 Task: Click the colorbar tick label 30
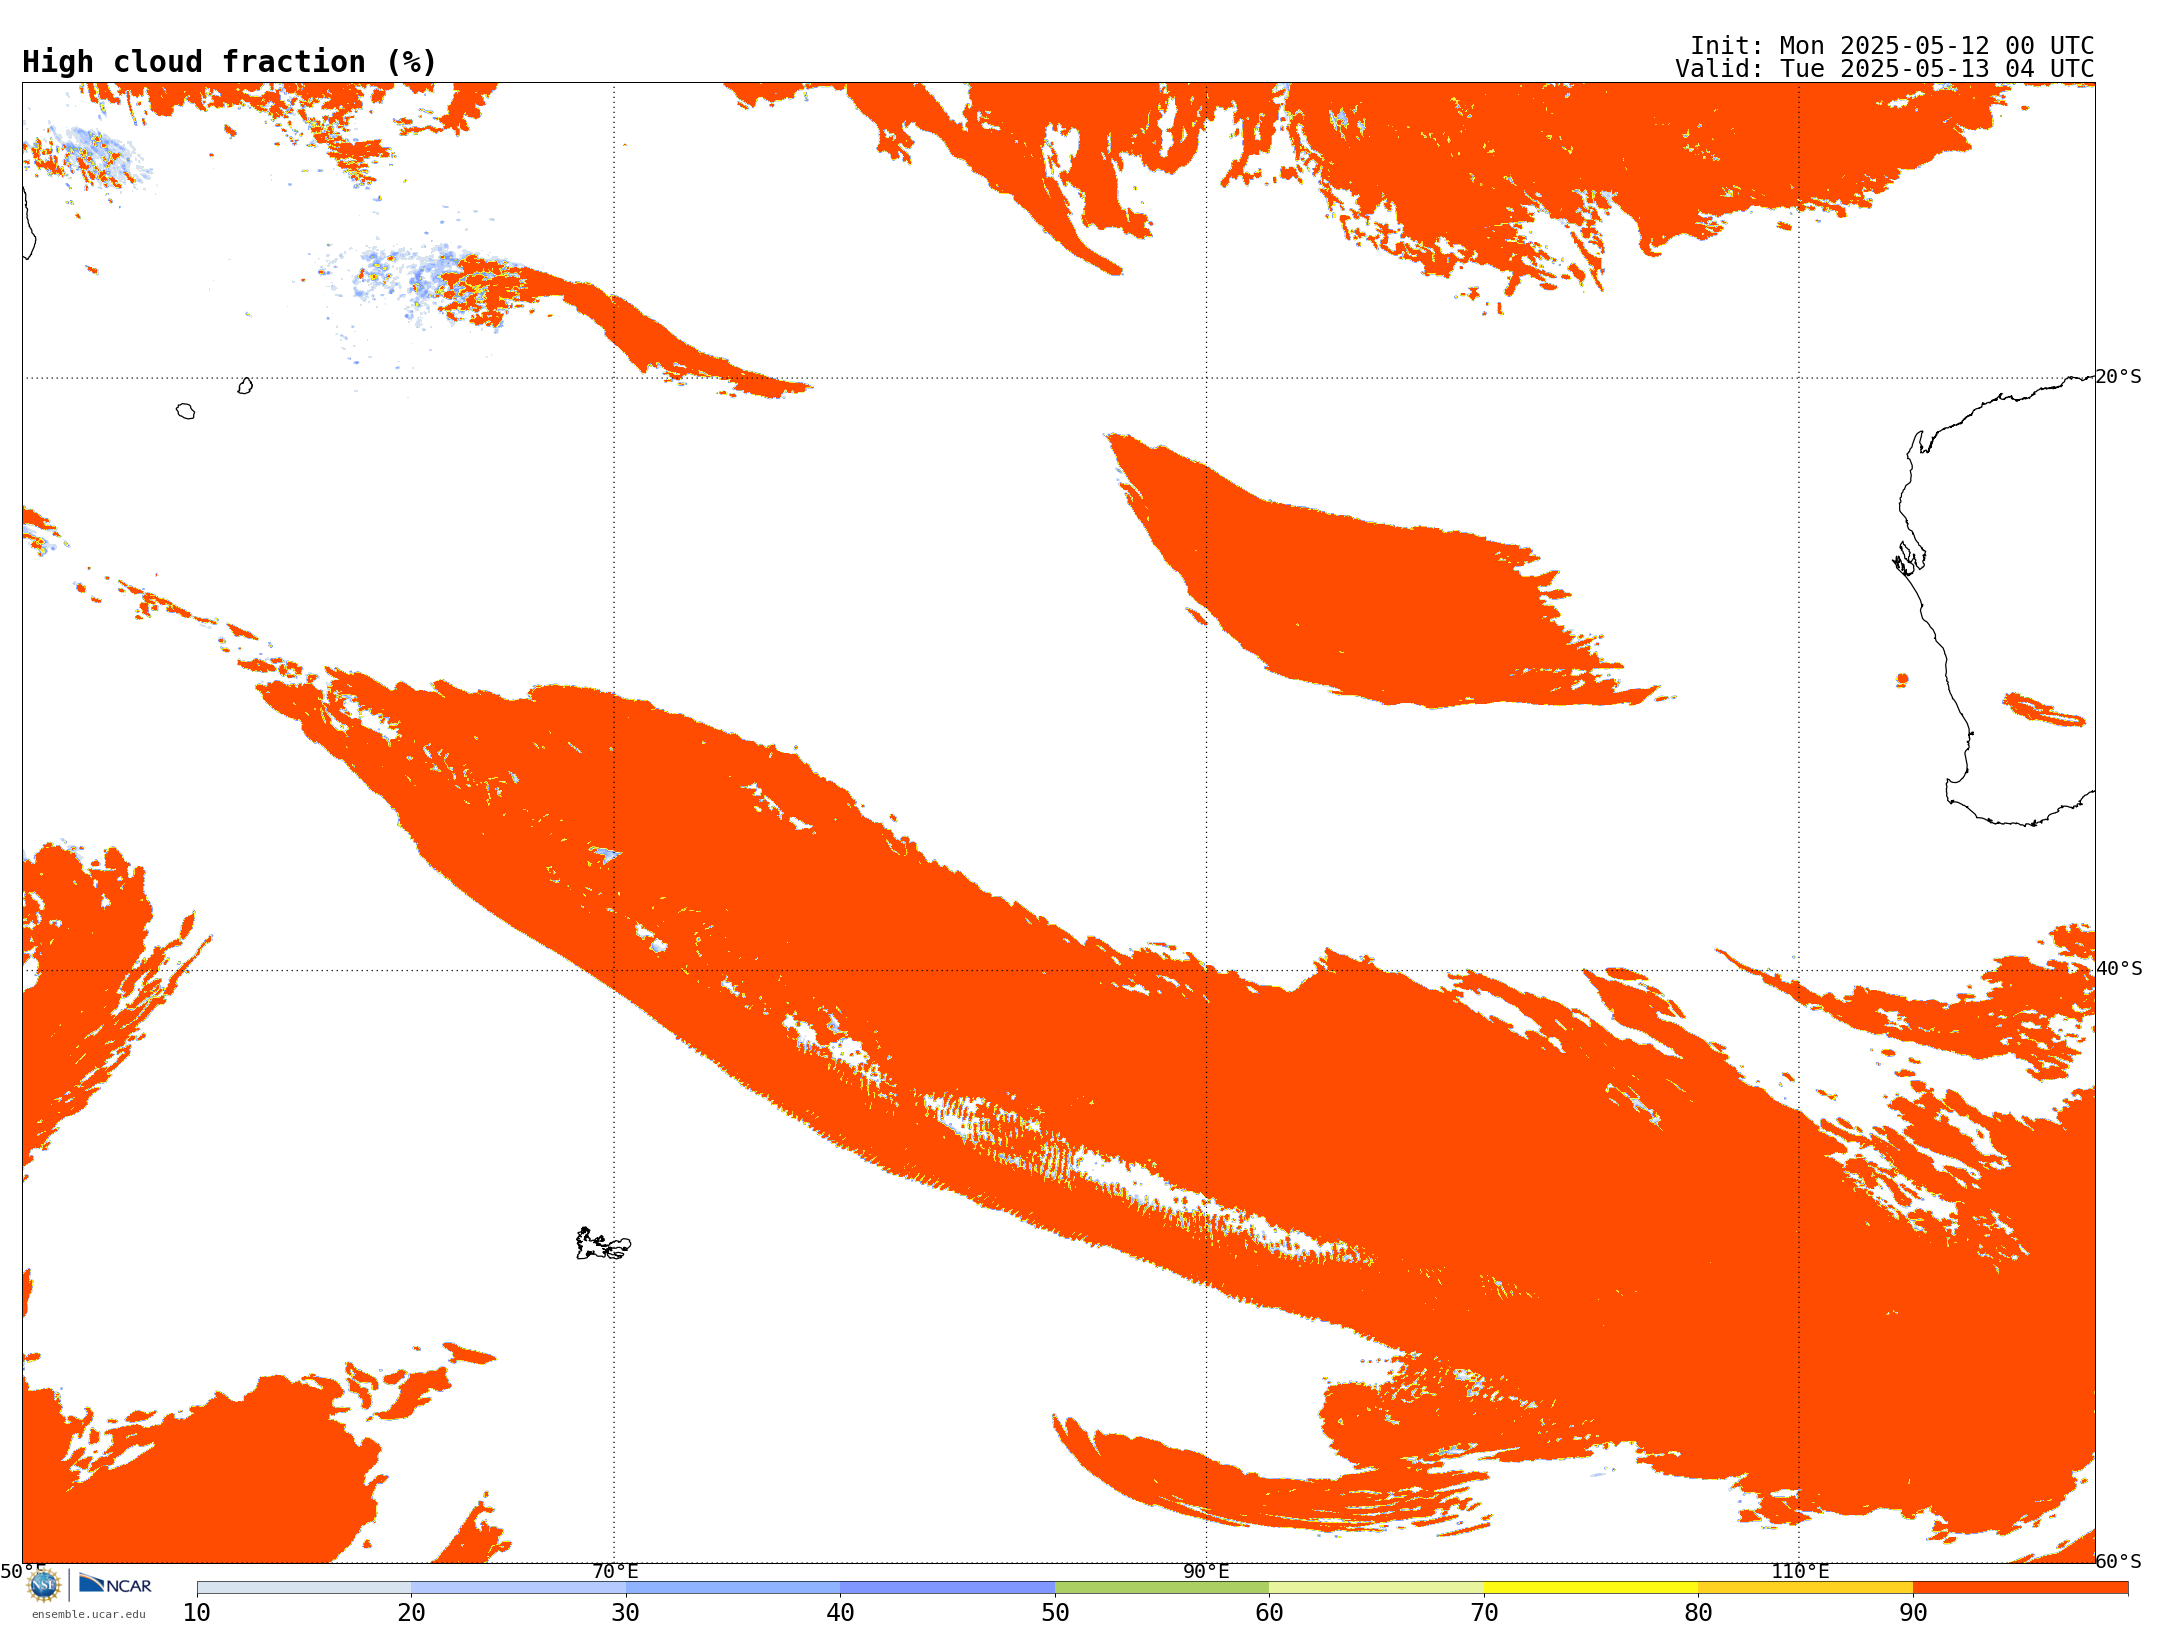point(626,1612)
